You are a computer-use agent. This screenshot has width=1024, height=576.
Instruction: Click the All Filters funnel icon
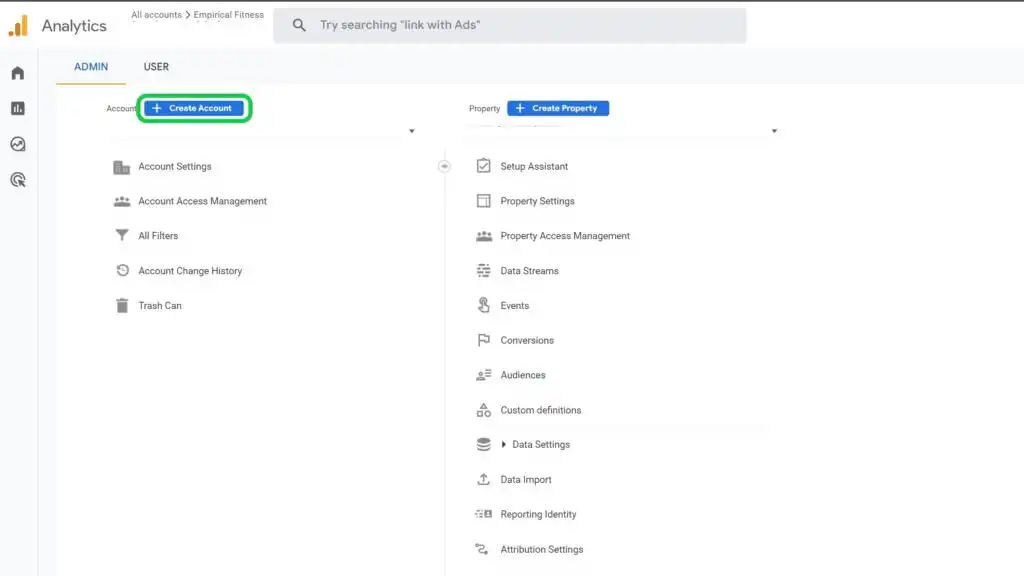[x=122, y=236]
